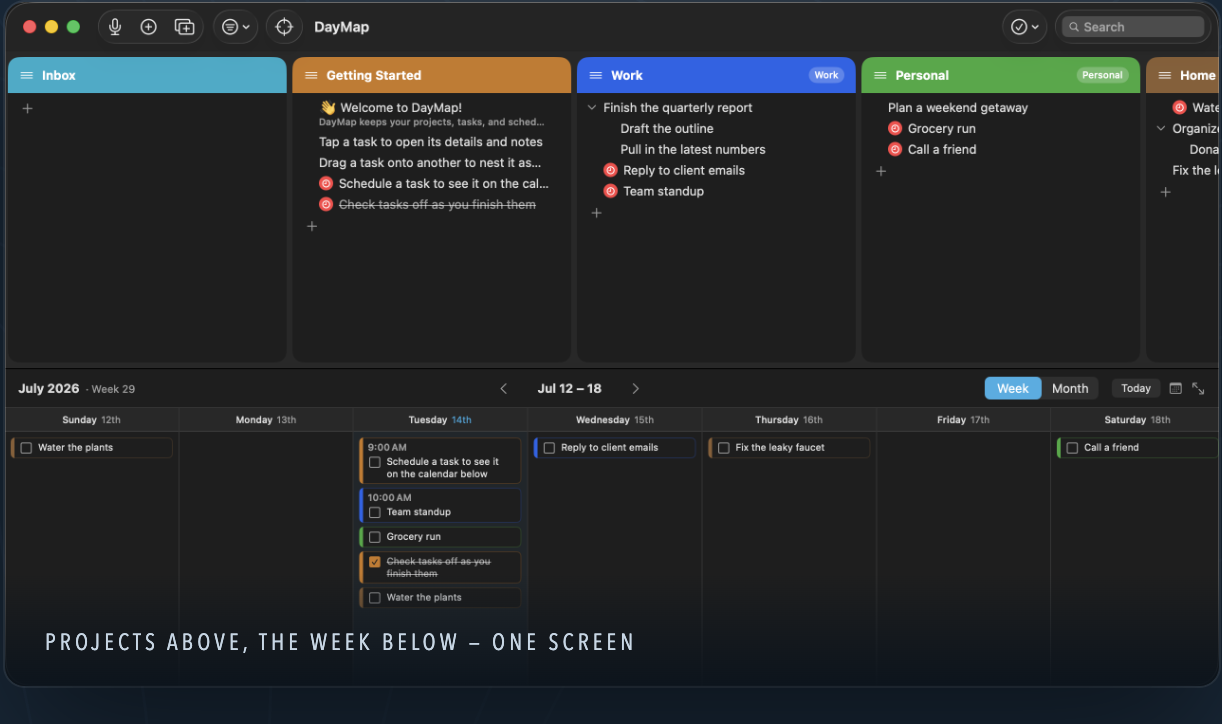Check off Water the plants on Sunday
The image size is (1222, 724).
(x=26, y=448)
